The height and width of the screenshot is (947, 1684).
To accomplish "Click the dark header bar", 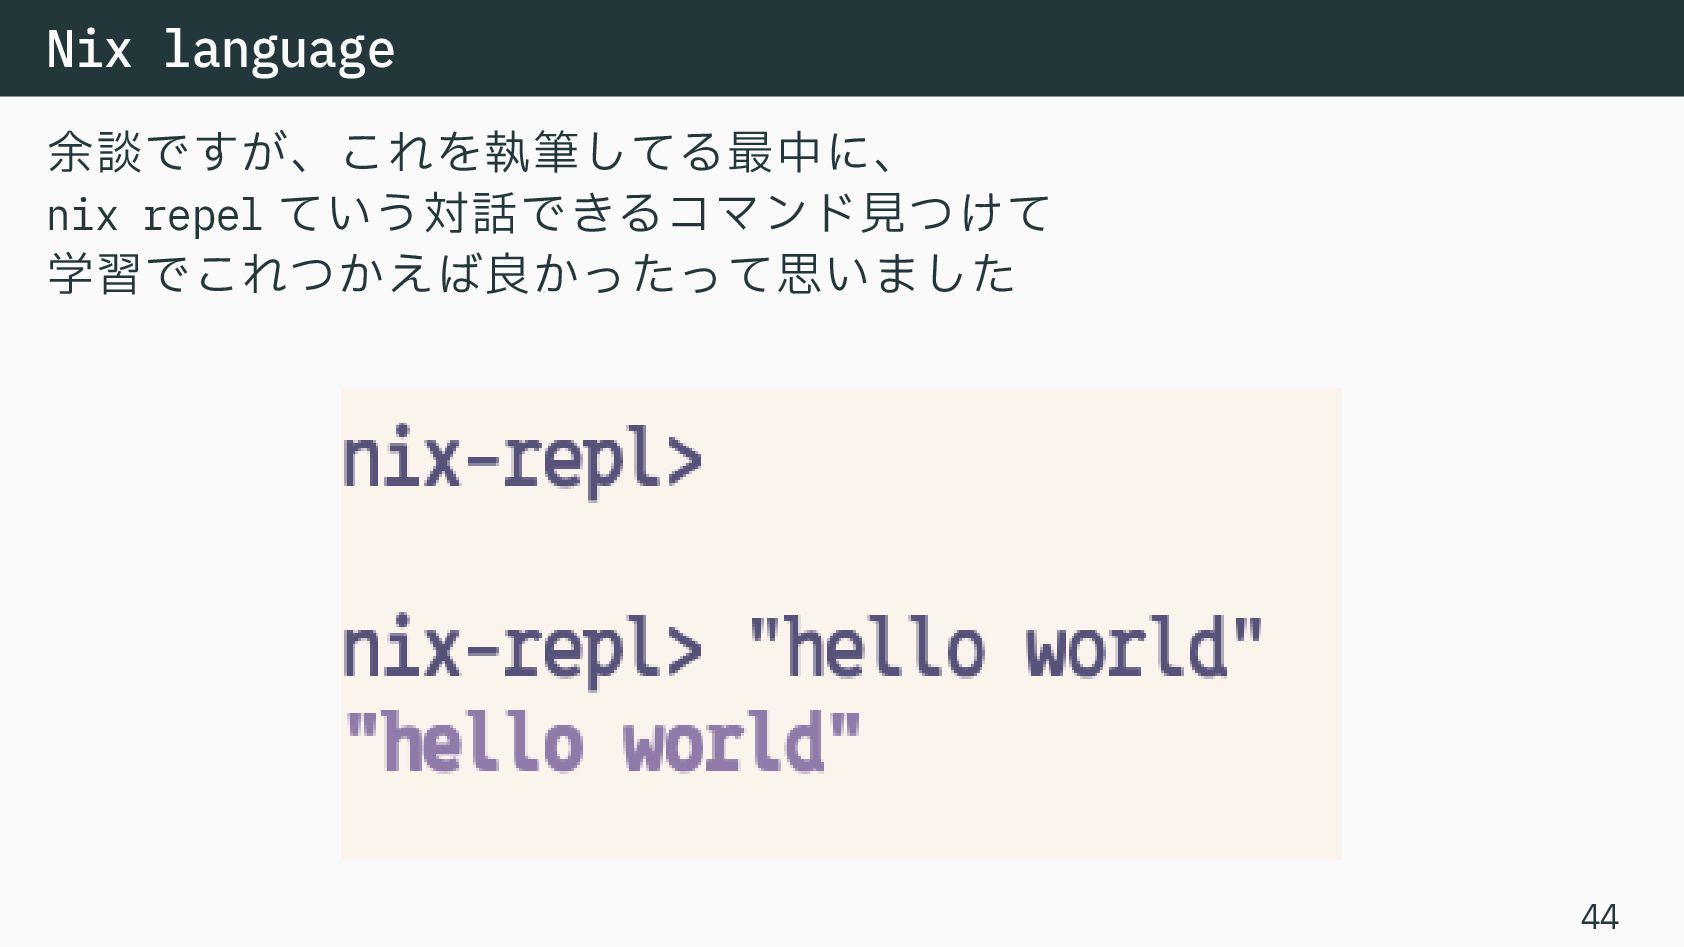I will 842,48.
